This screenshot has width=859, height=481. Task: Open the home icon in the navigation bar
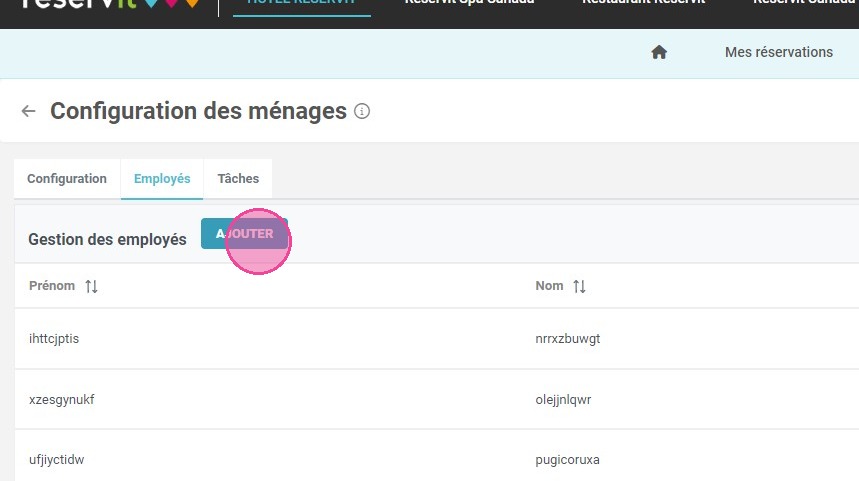point(659,52)
